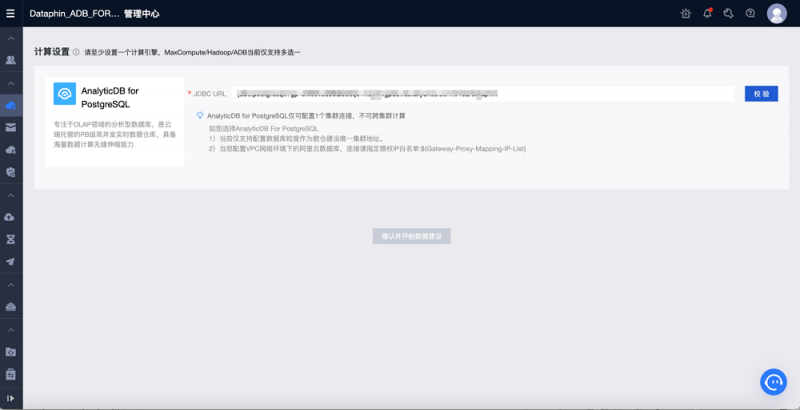This screenshot has width=800, height=410.
Task: Click info icon next to 计算设置
Action: [x=76, y=52]
